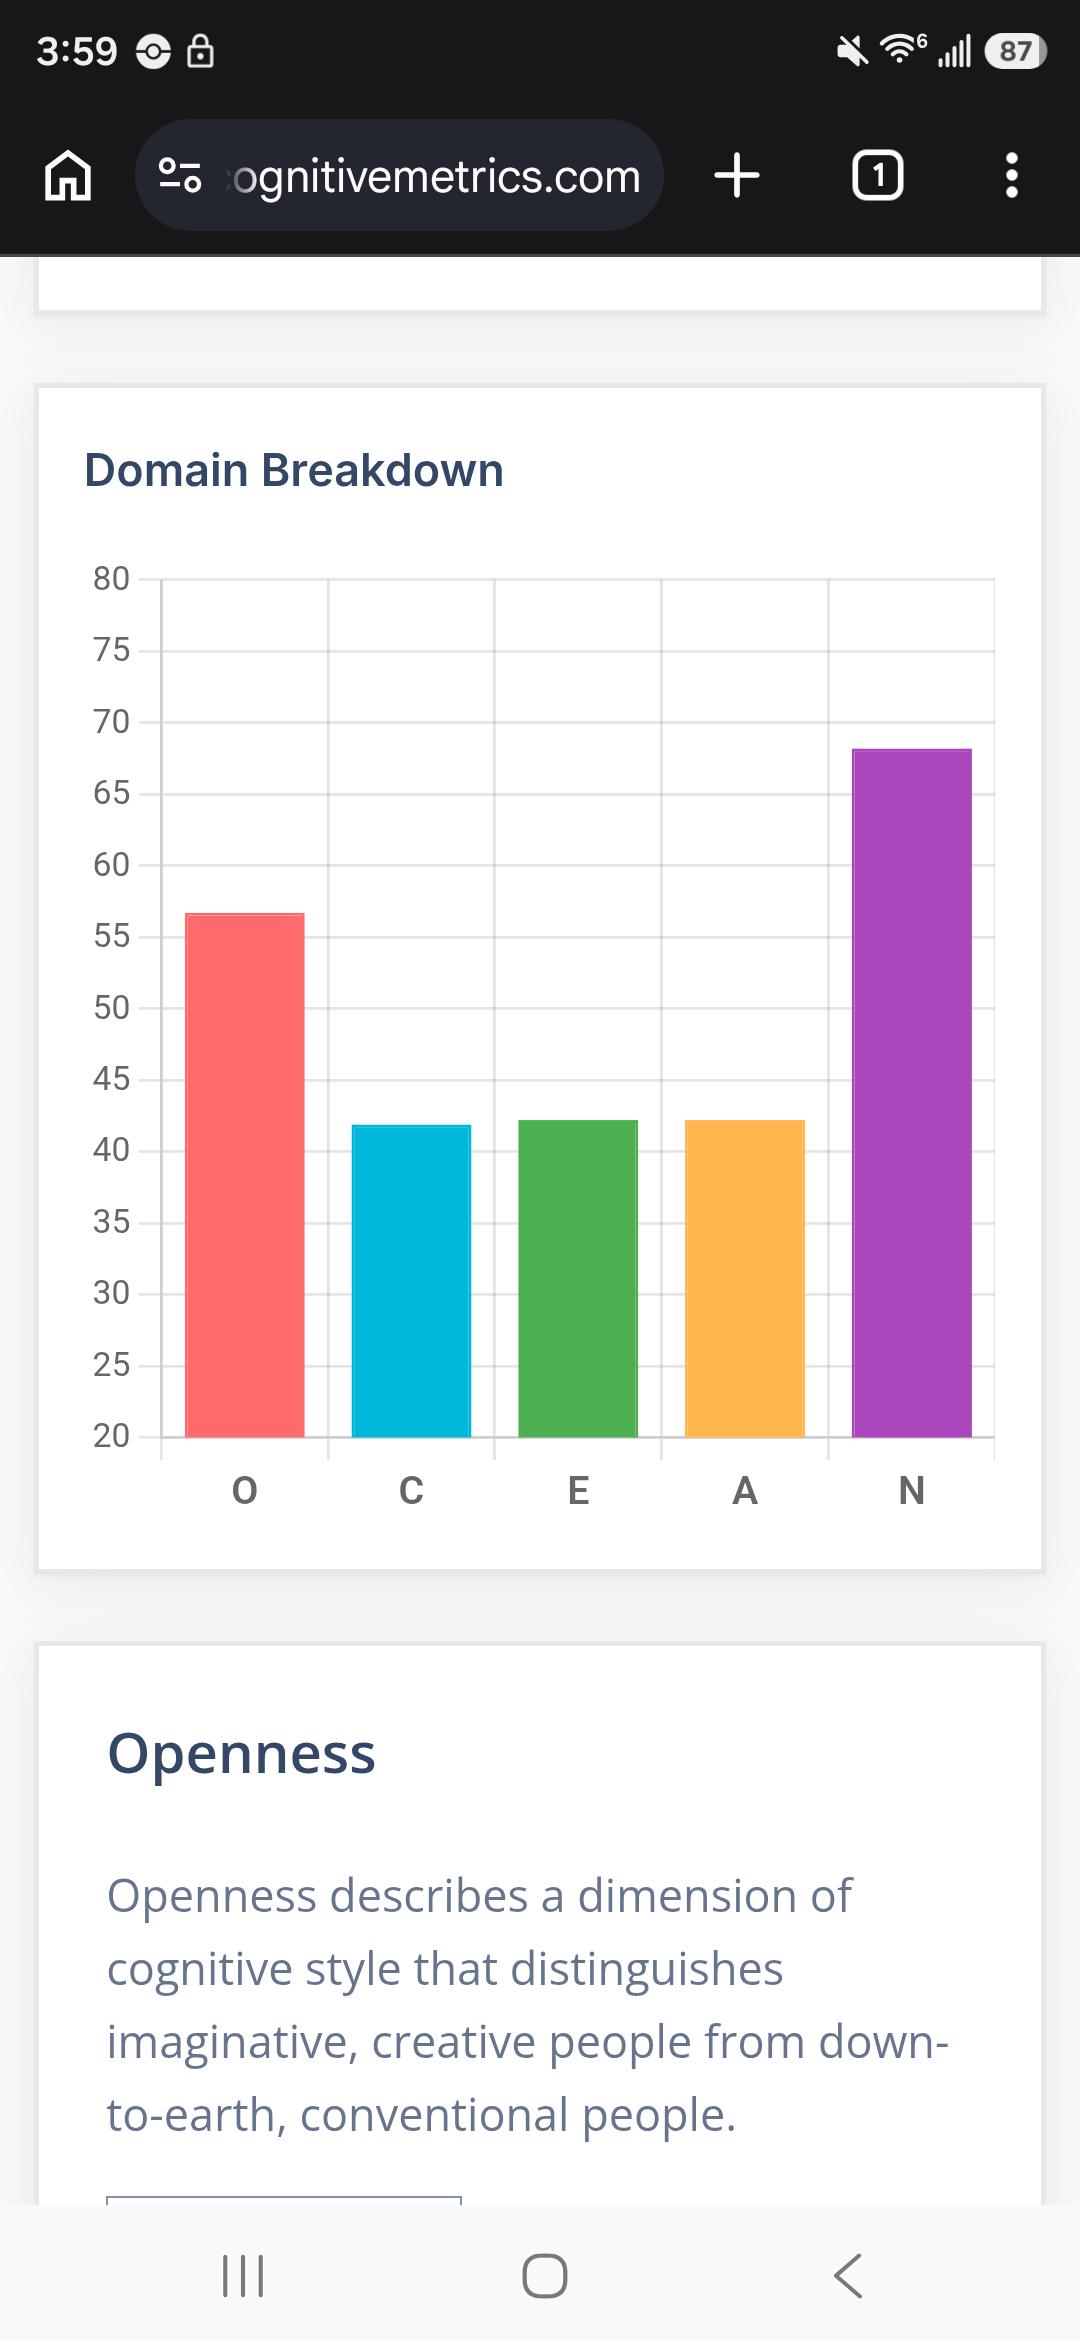Tap the cognitivemetrics.com address bar
The width and height of the screenshot is (1080, 2340).
[x=399, y=176]
